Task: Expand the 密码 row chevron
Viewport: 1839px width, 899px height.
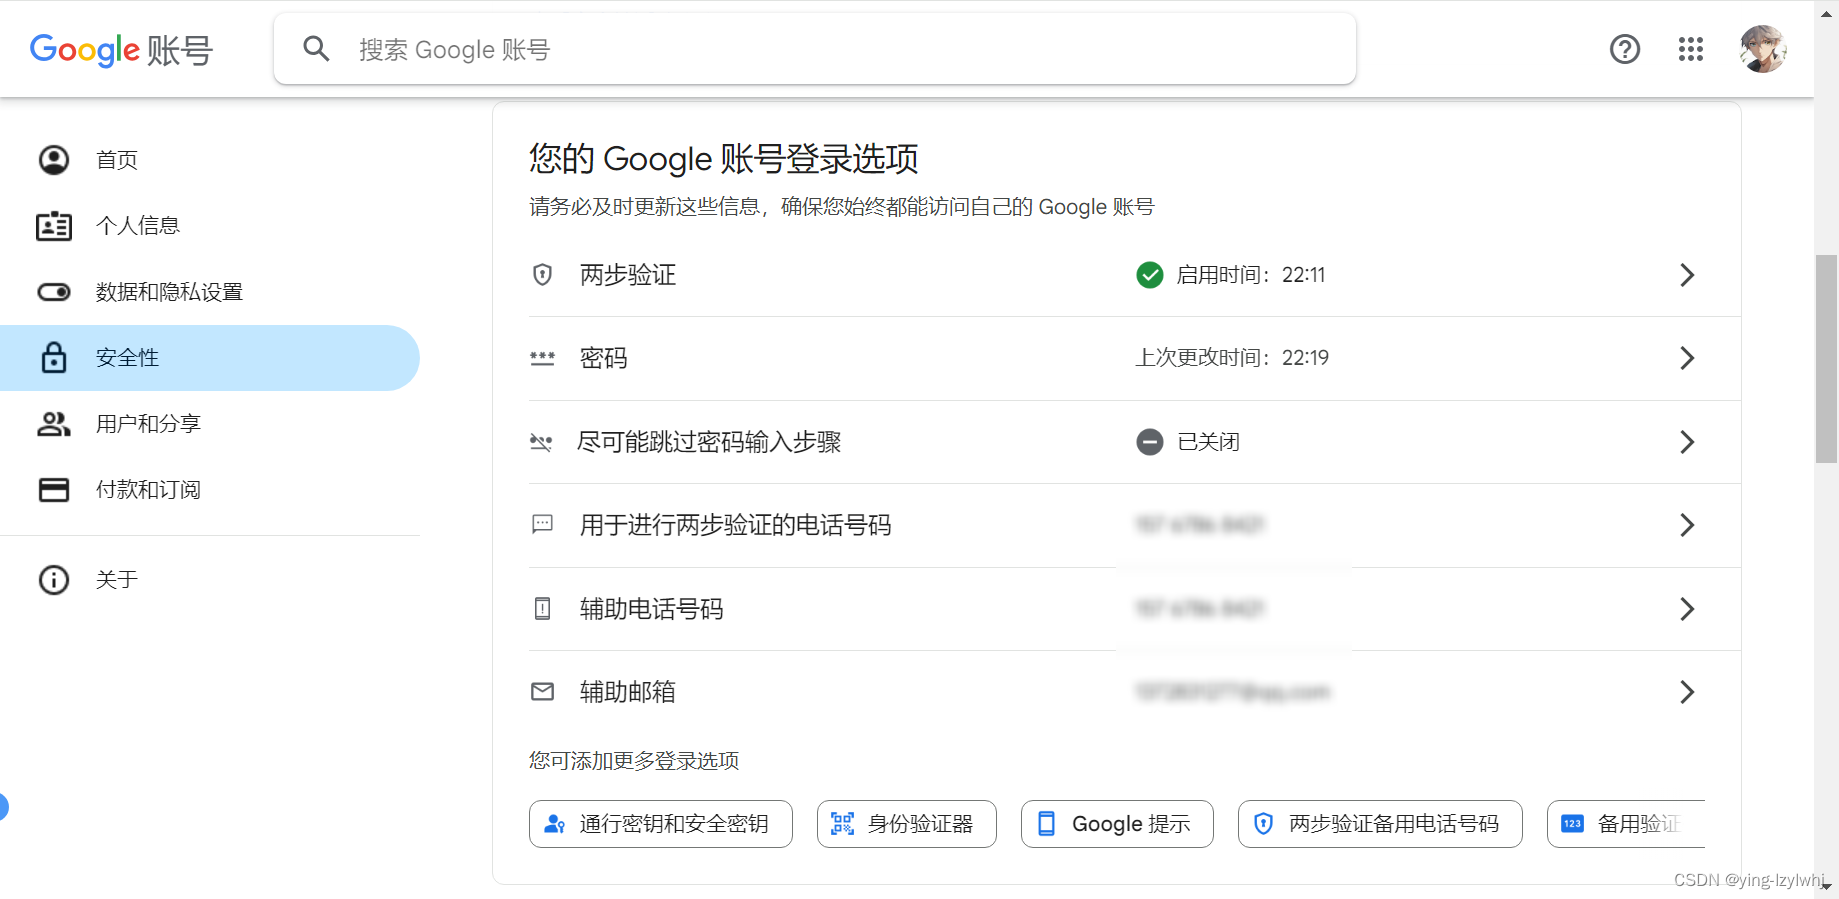Action: pyautogui.click(x=1687, y=358)
